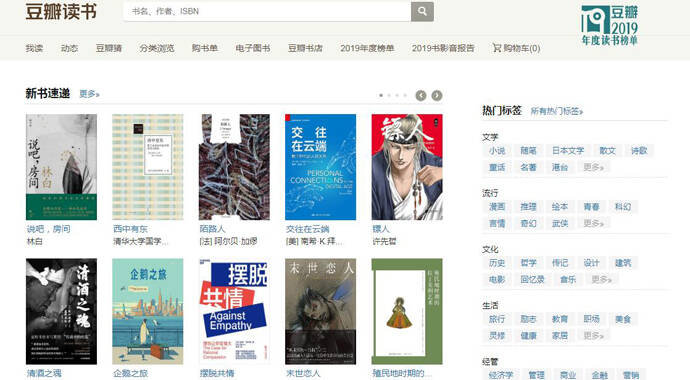The height and width of the screenshot is (380, 690).
Task: Select the 旅行 tag
Action: tap(497, 319)
